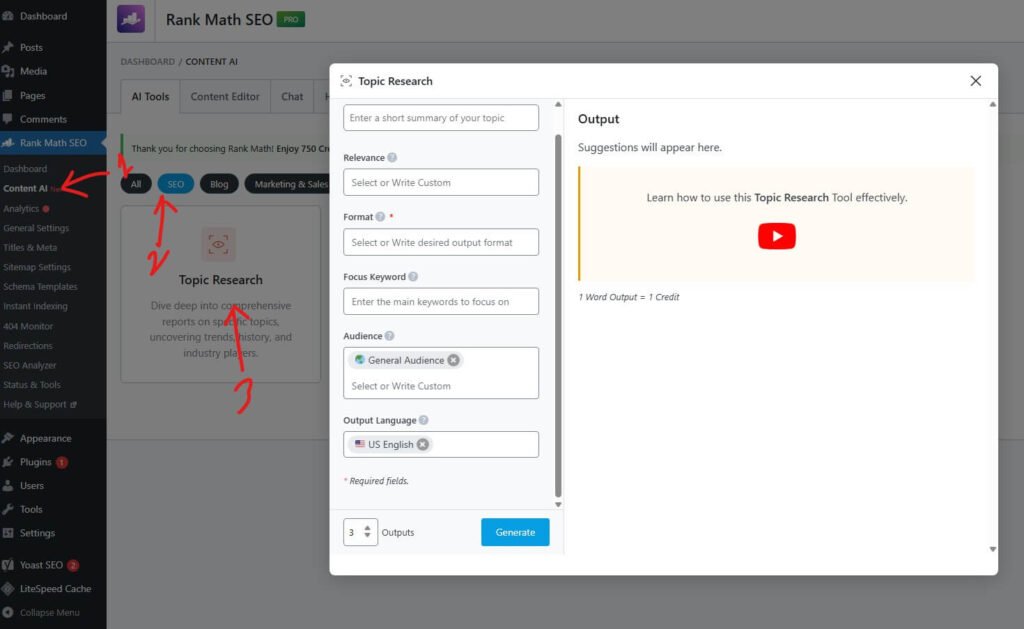Play the Topic Research YouTube tutorial
Image resolution: width=1024 pixels, height=629 pixels.
[776, 236]
